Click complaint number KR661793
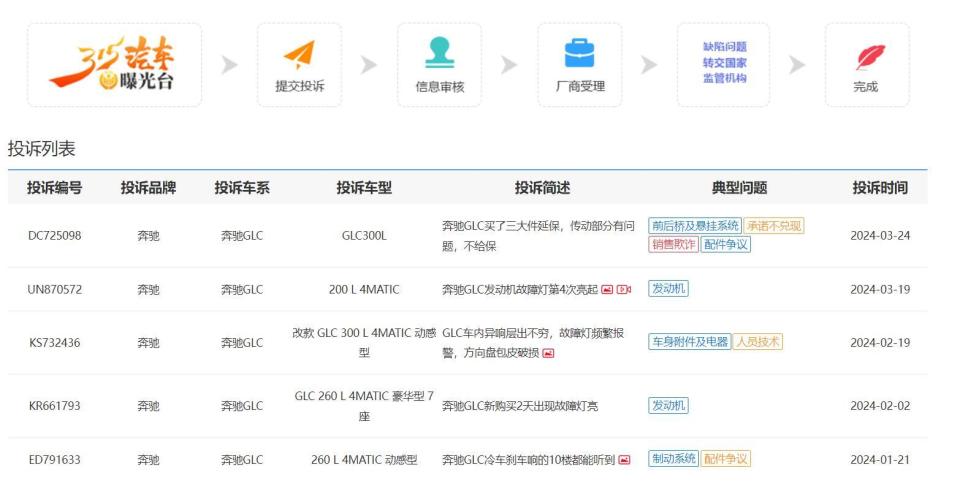The image size is (960, 481). pos(54,406)
